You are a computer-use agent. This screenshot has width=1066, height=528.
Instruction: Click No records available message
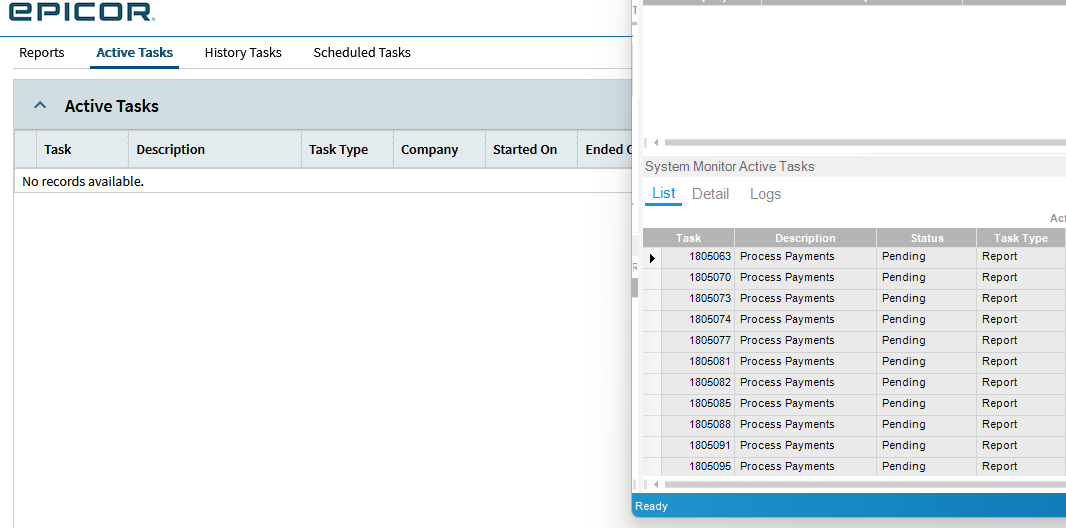click(x=83, y=181)
